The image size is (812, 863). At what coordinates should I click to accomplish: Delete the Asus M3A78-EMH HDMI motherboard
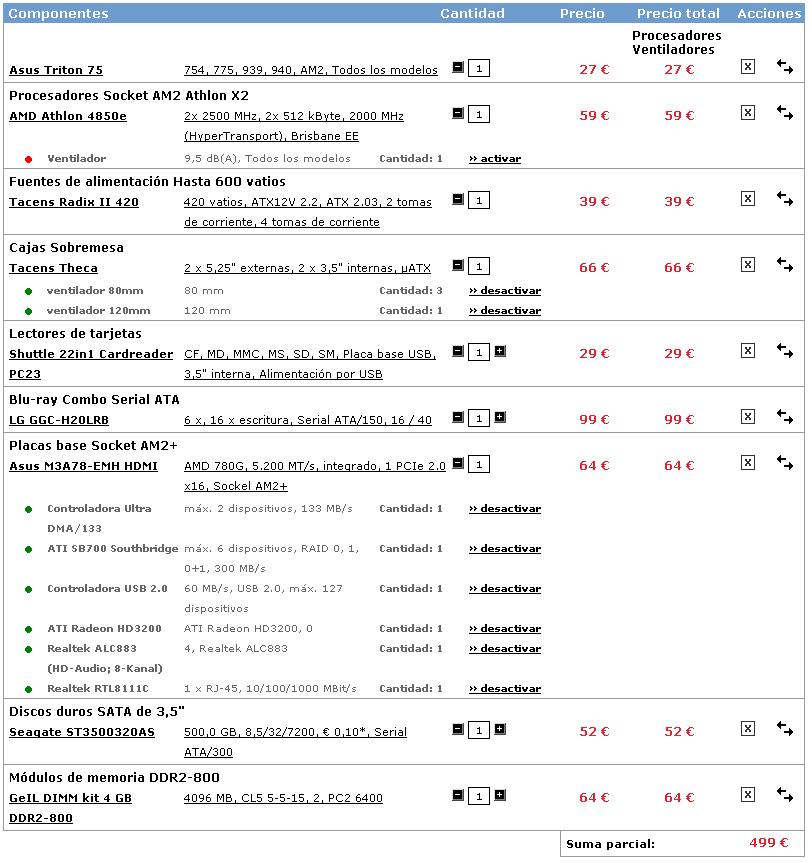pyautogui.click(x=747, y=463)
